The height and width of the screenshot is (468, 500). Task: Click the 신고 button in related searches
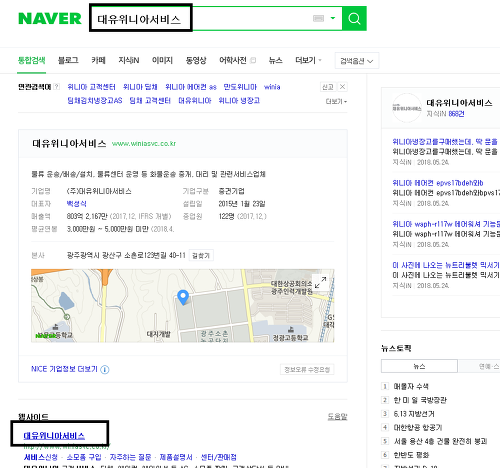click(328, 87)
